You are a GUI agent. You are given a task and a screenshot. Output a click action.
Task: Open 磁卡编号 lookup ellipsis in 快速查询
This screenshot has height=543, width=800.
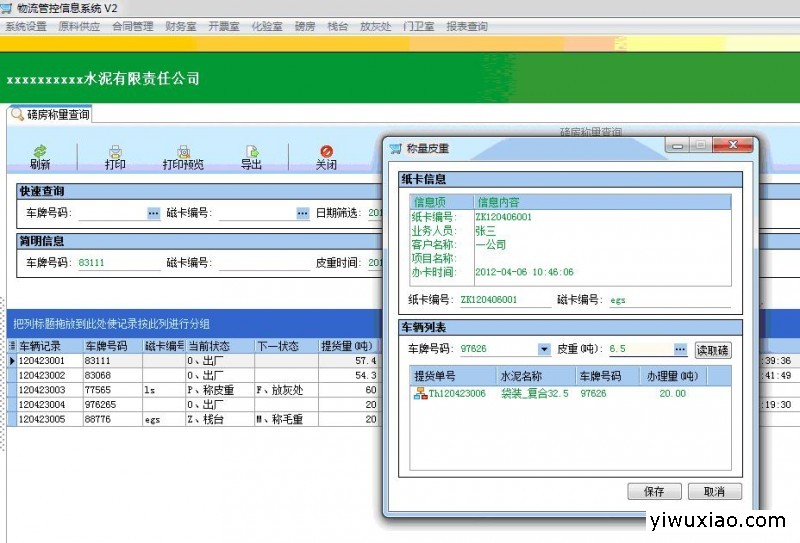coord(303,213)
